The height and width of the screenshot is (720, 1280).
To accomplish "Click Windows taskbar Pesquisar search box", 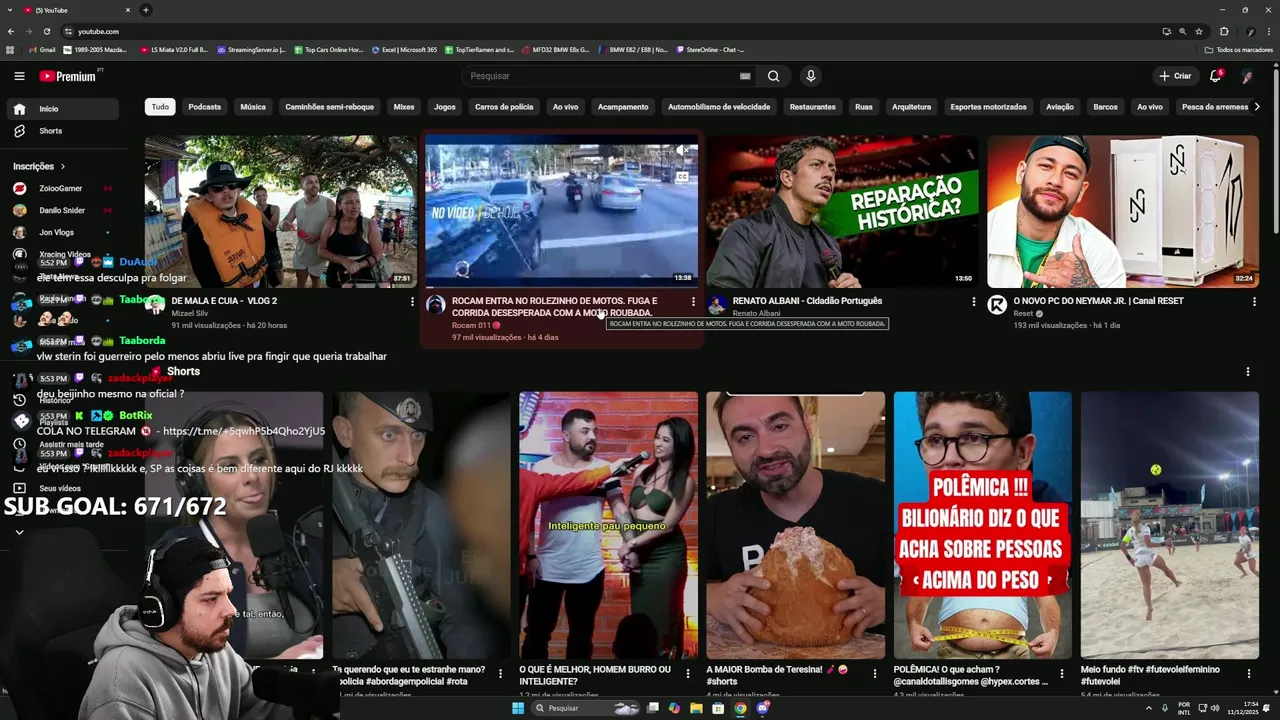I will (x=586, y=708).
